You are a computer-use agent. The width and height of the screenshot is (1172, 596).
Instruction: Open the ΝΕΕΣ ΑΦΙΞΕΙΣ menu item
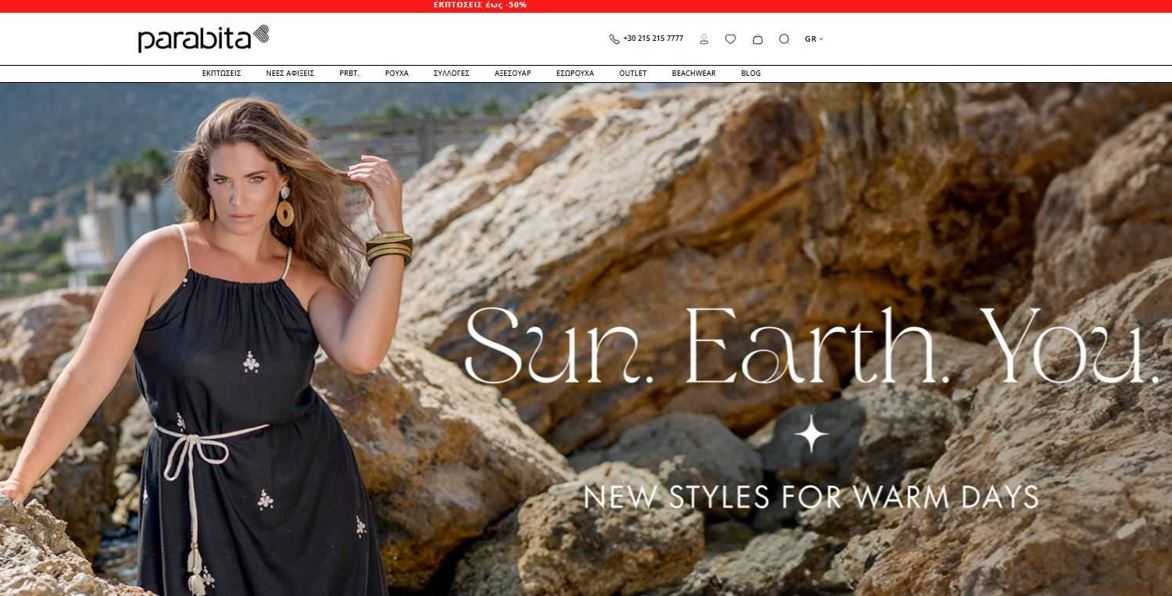coord(290,73)
